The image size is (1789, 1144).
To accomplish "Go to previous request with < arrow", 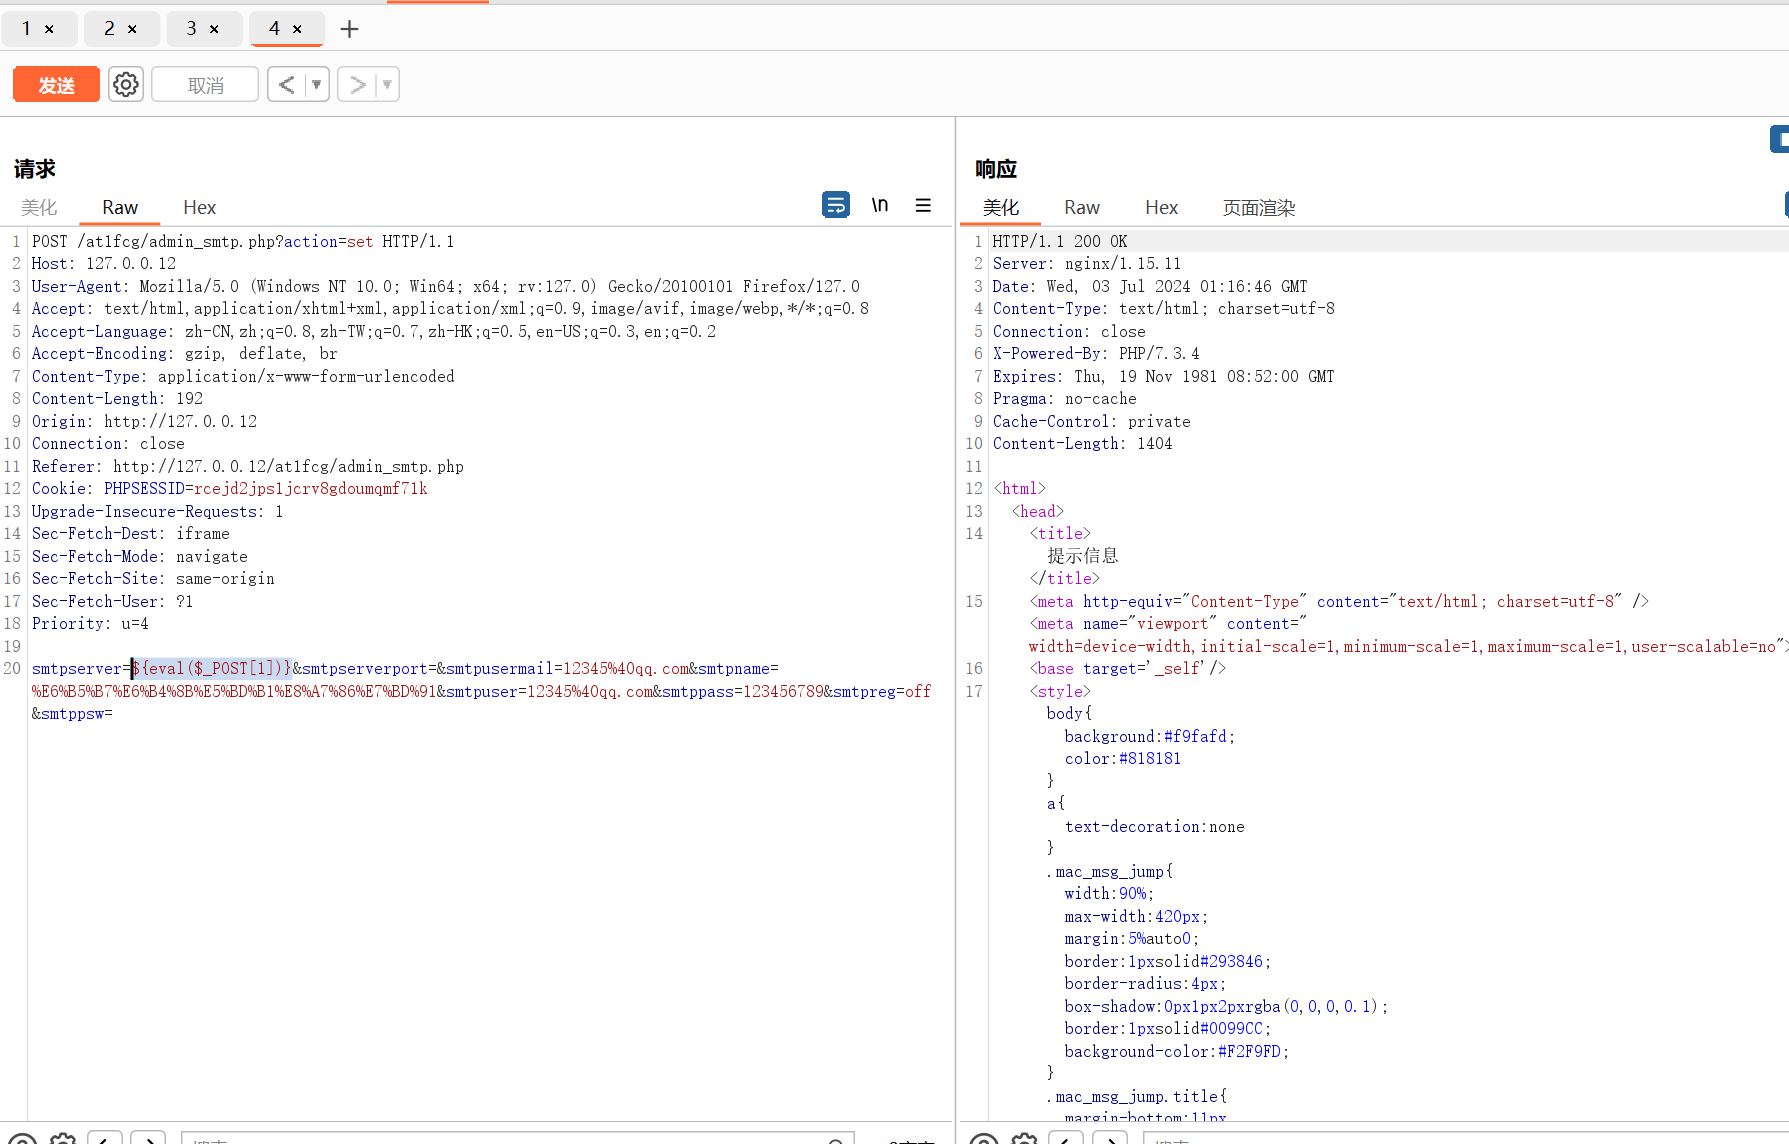I will (x=286, y=85).
